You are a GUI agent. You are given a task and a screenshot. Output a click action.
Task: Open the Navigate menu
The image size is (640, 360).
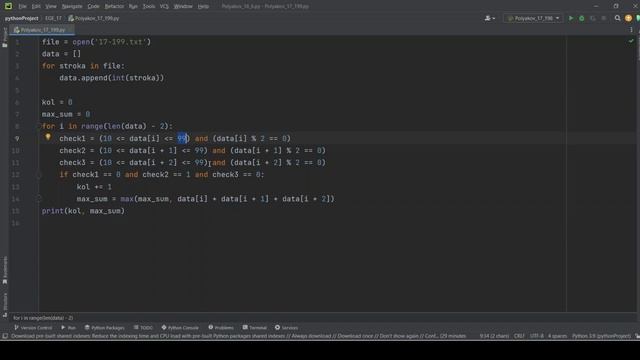[x=72, y=6]
